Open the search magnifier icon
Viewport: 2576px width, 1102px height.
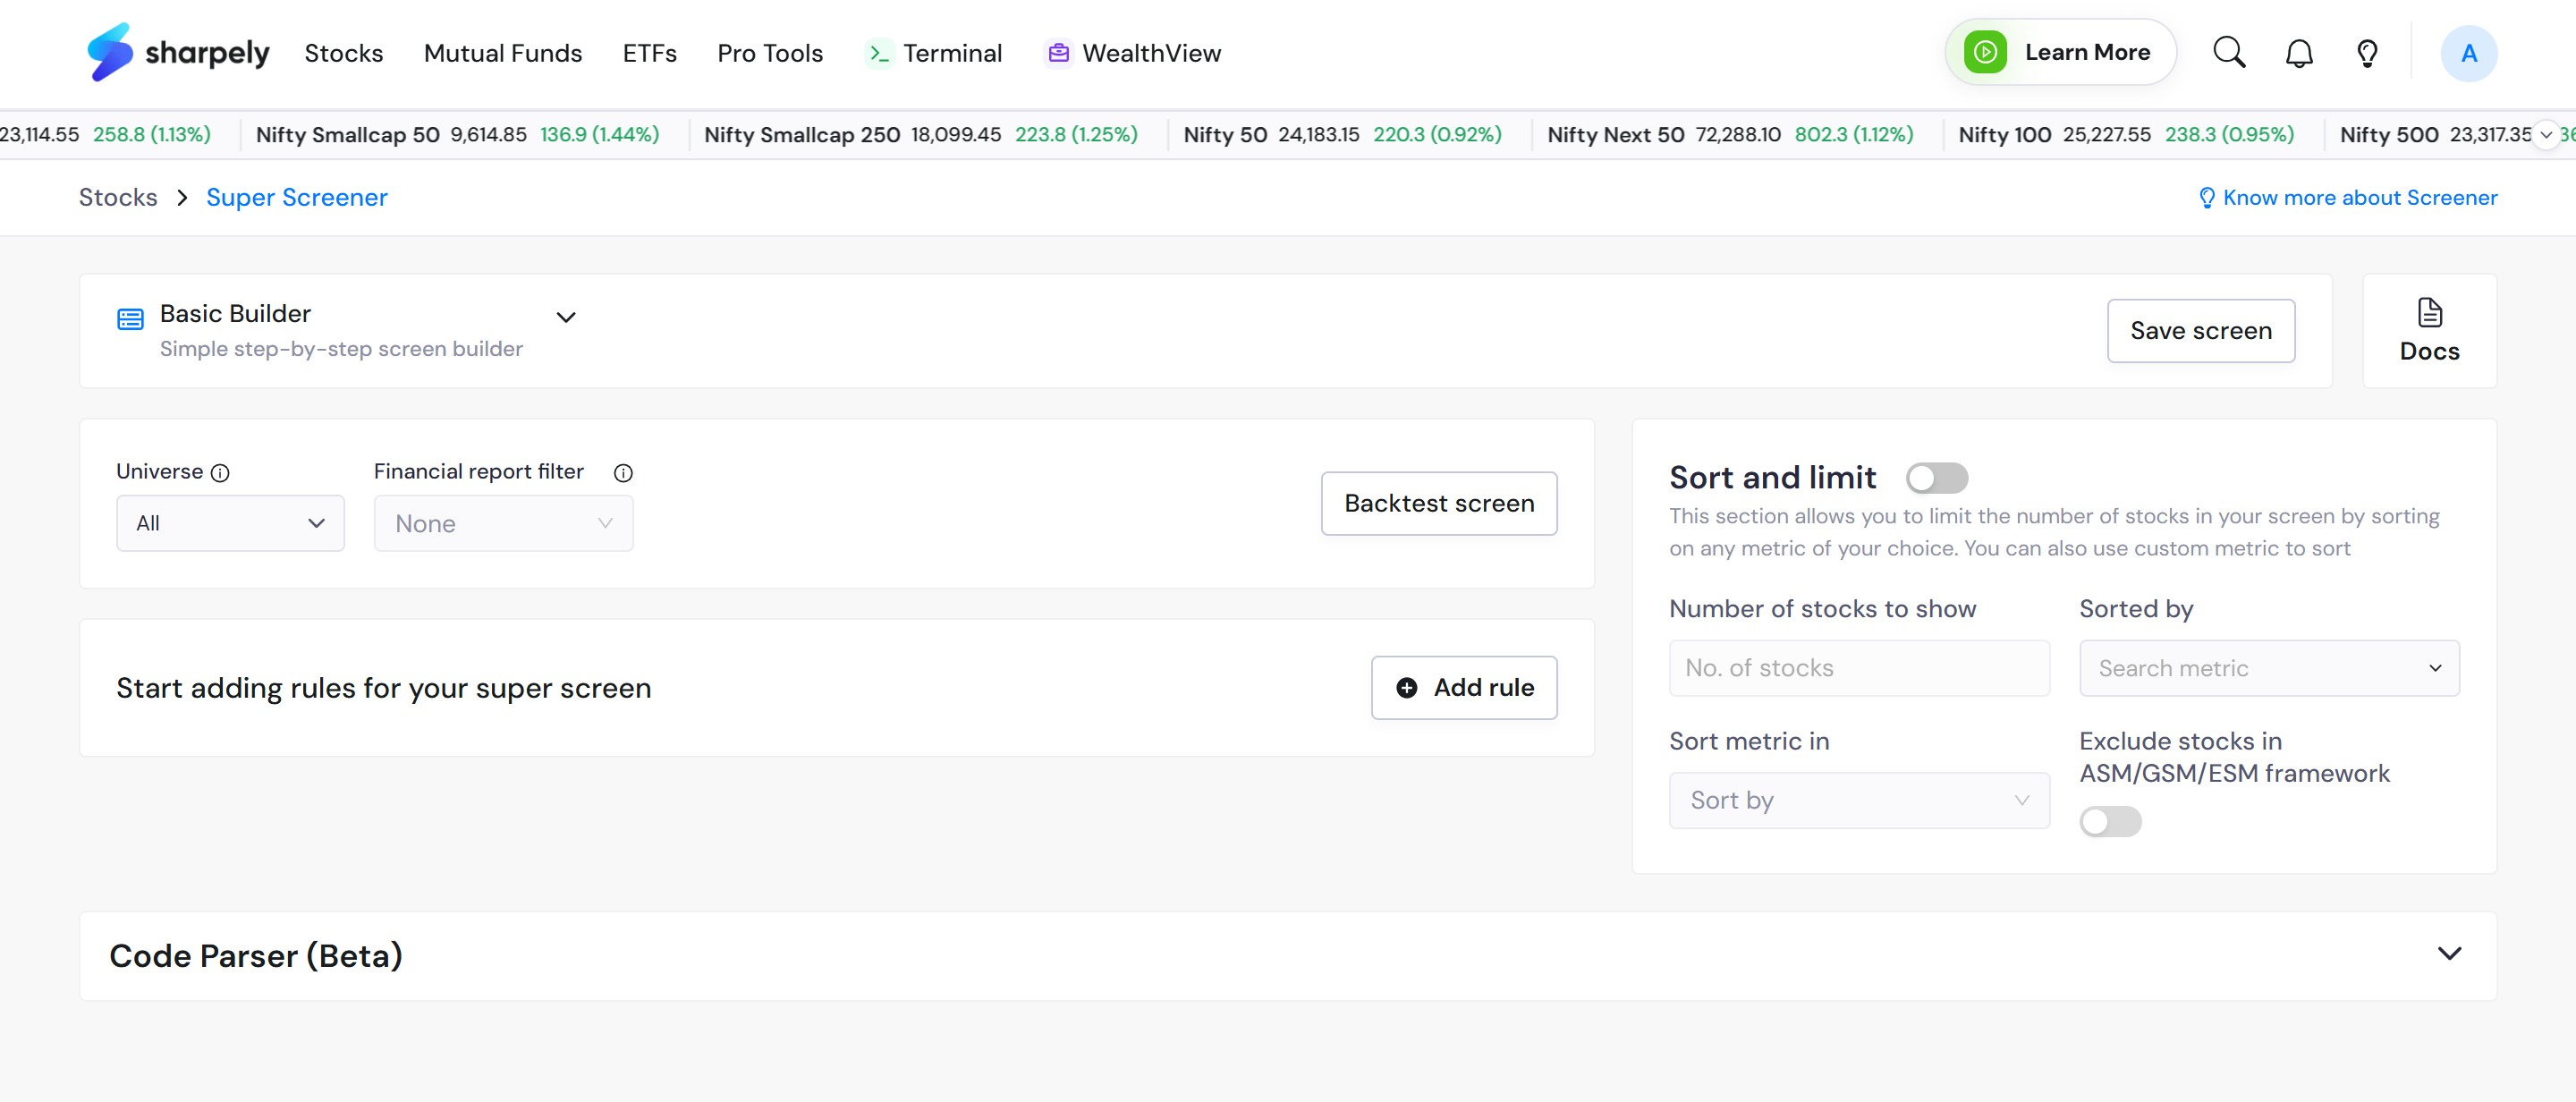point(2229,52)
